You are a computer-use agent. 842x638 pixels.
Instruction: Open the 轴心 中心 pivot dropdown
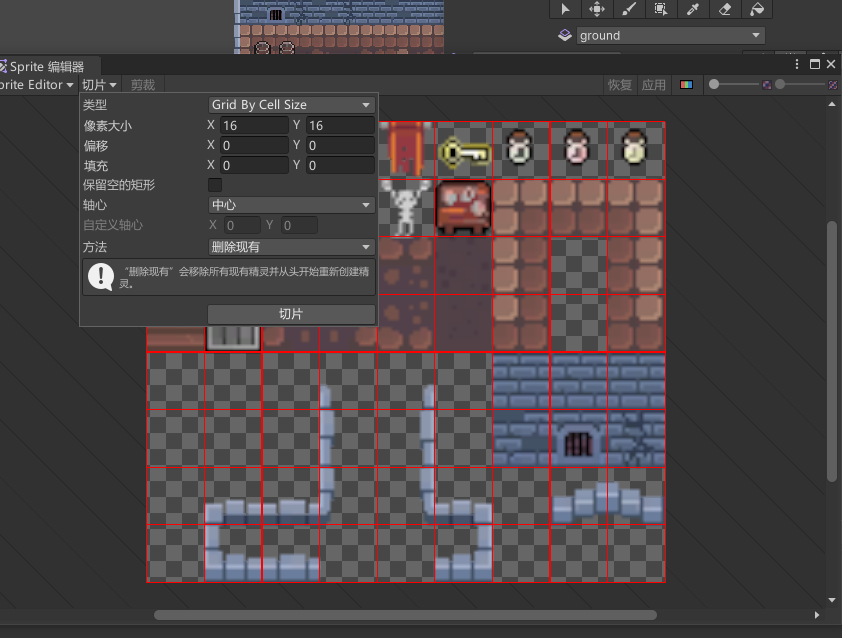point(291,205)
